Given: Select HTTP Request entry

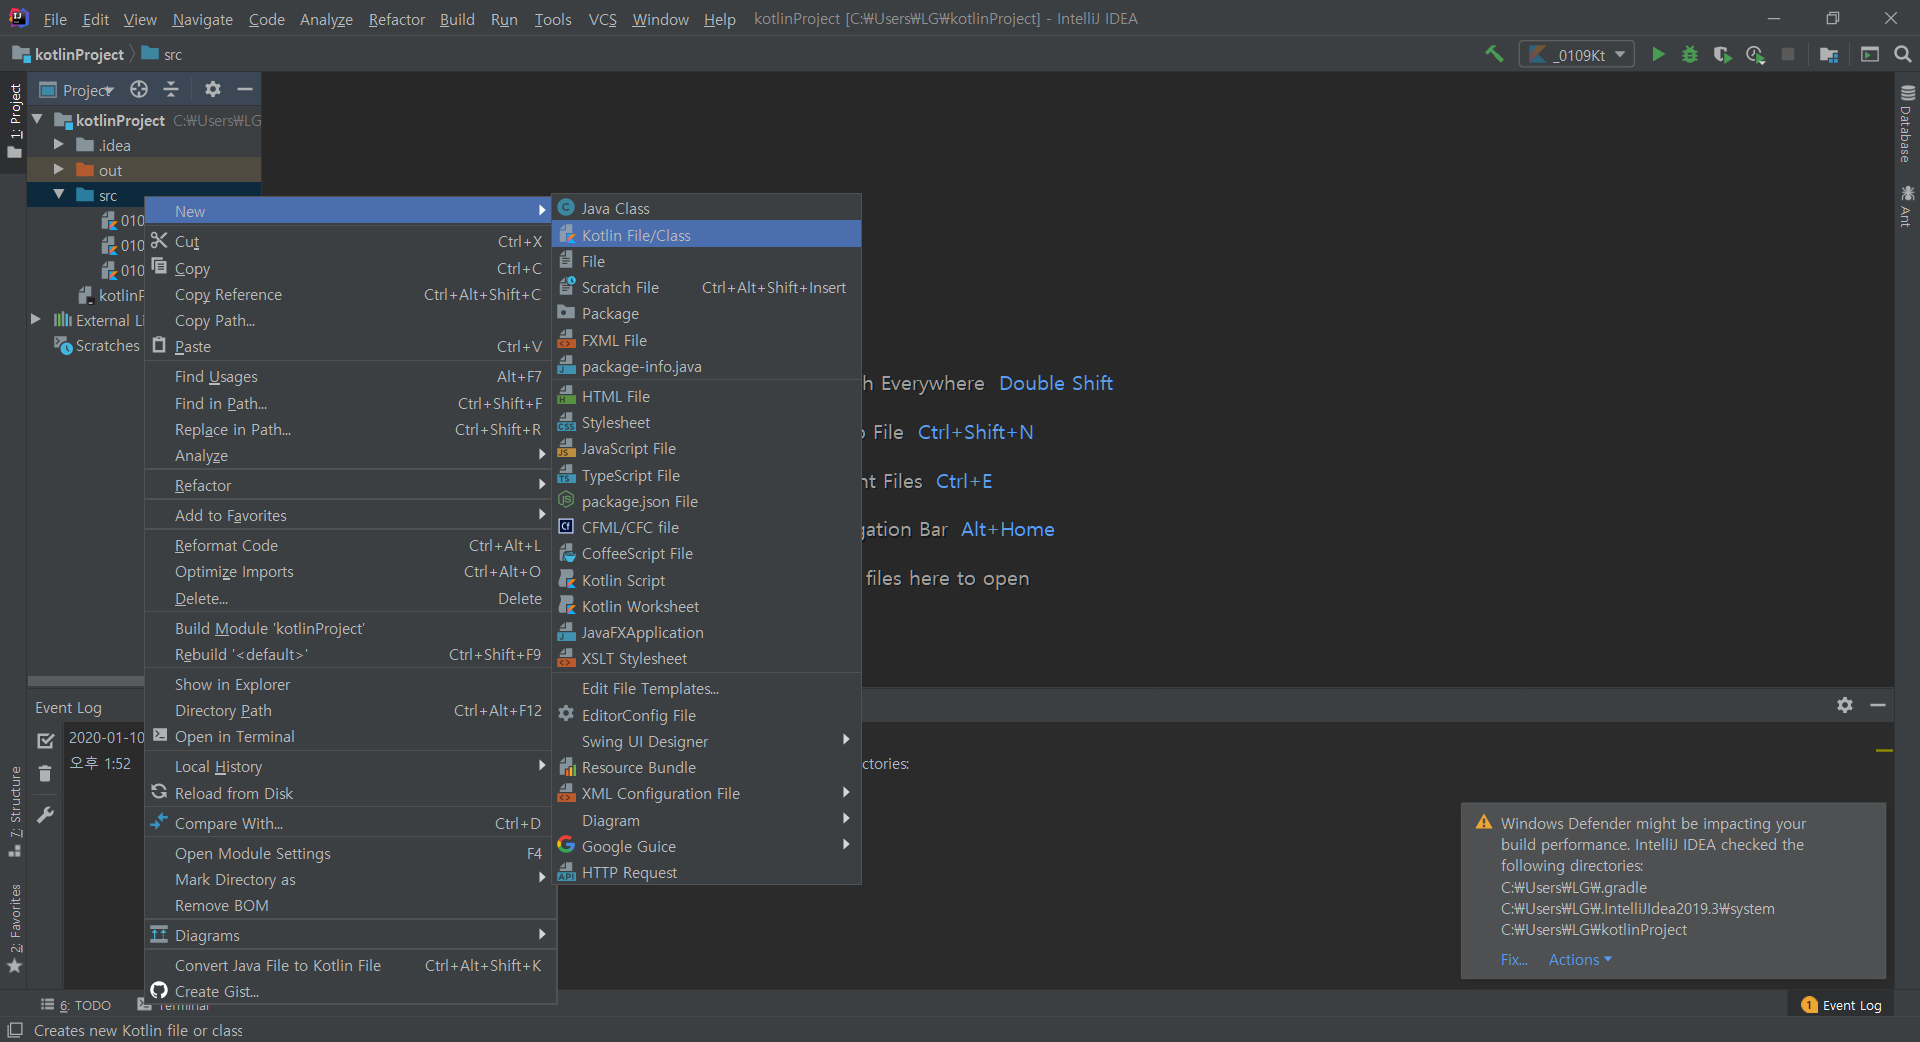Looking at the screenshot, I should pos(706,872).
